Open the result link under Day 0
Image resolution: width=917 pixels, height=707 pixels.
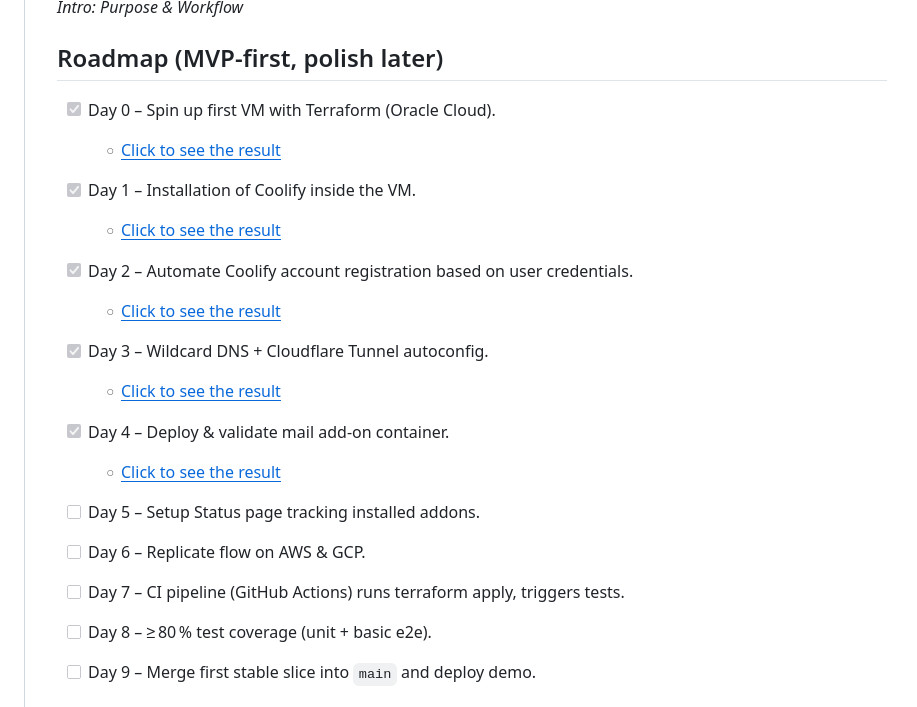tap(201, 150)
